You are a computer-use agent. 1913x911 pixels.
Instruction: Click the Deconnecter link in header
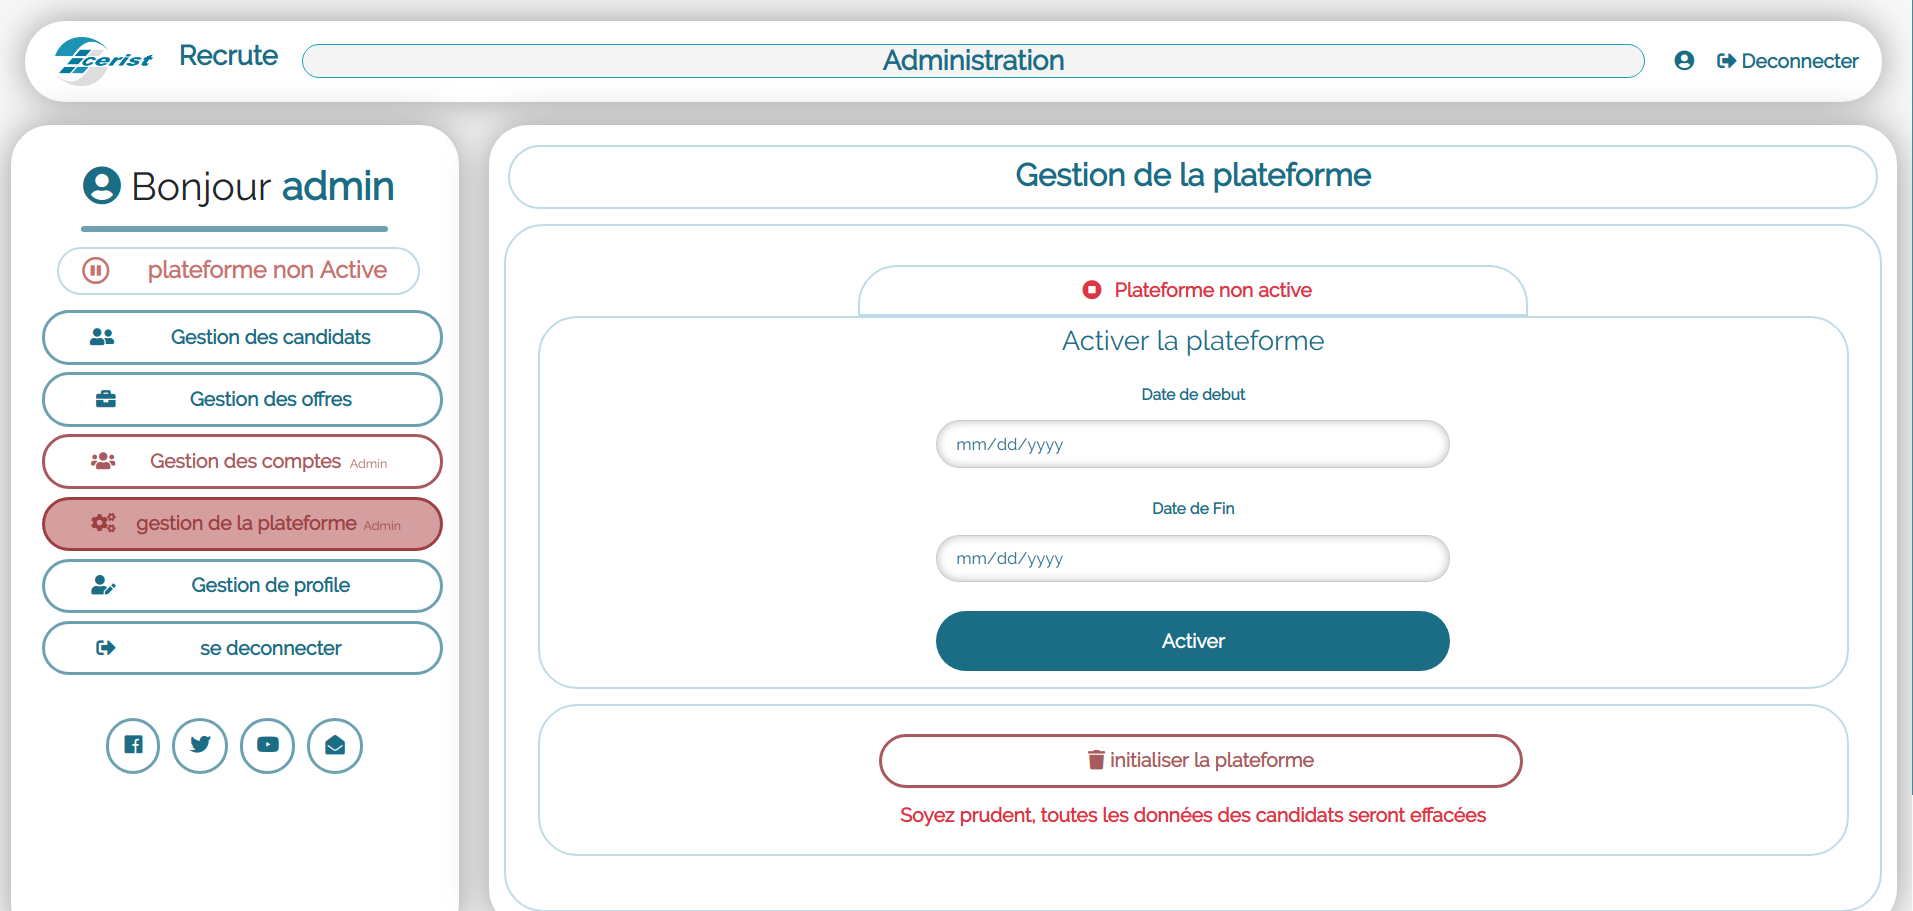tap(1788, 61)
